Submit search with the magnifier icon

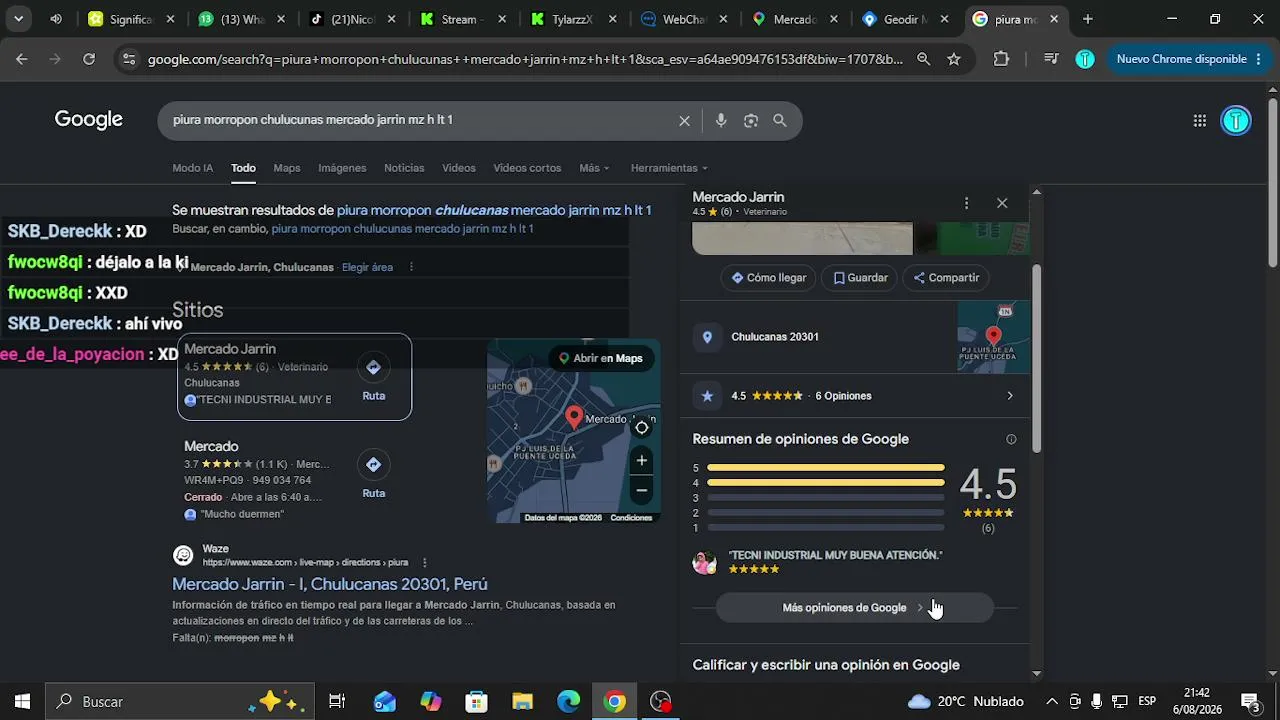click(x=780, y=121)
